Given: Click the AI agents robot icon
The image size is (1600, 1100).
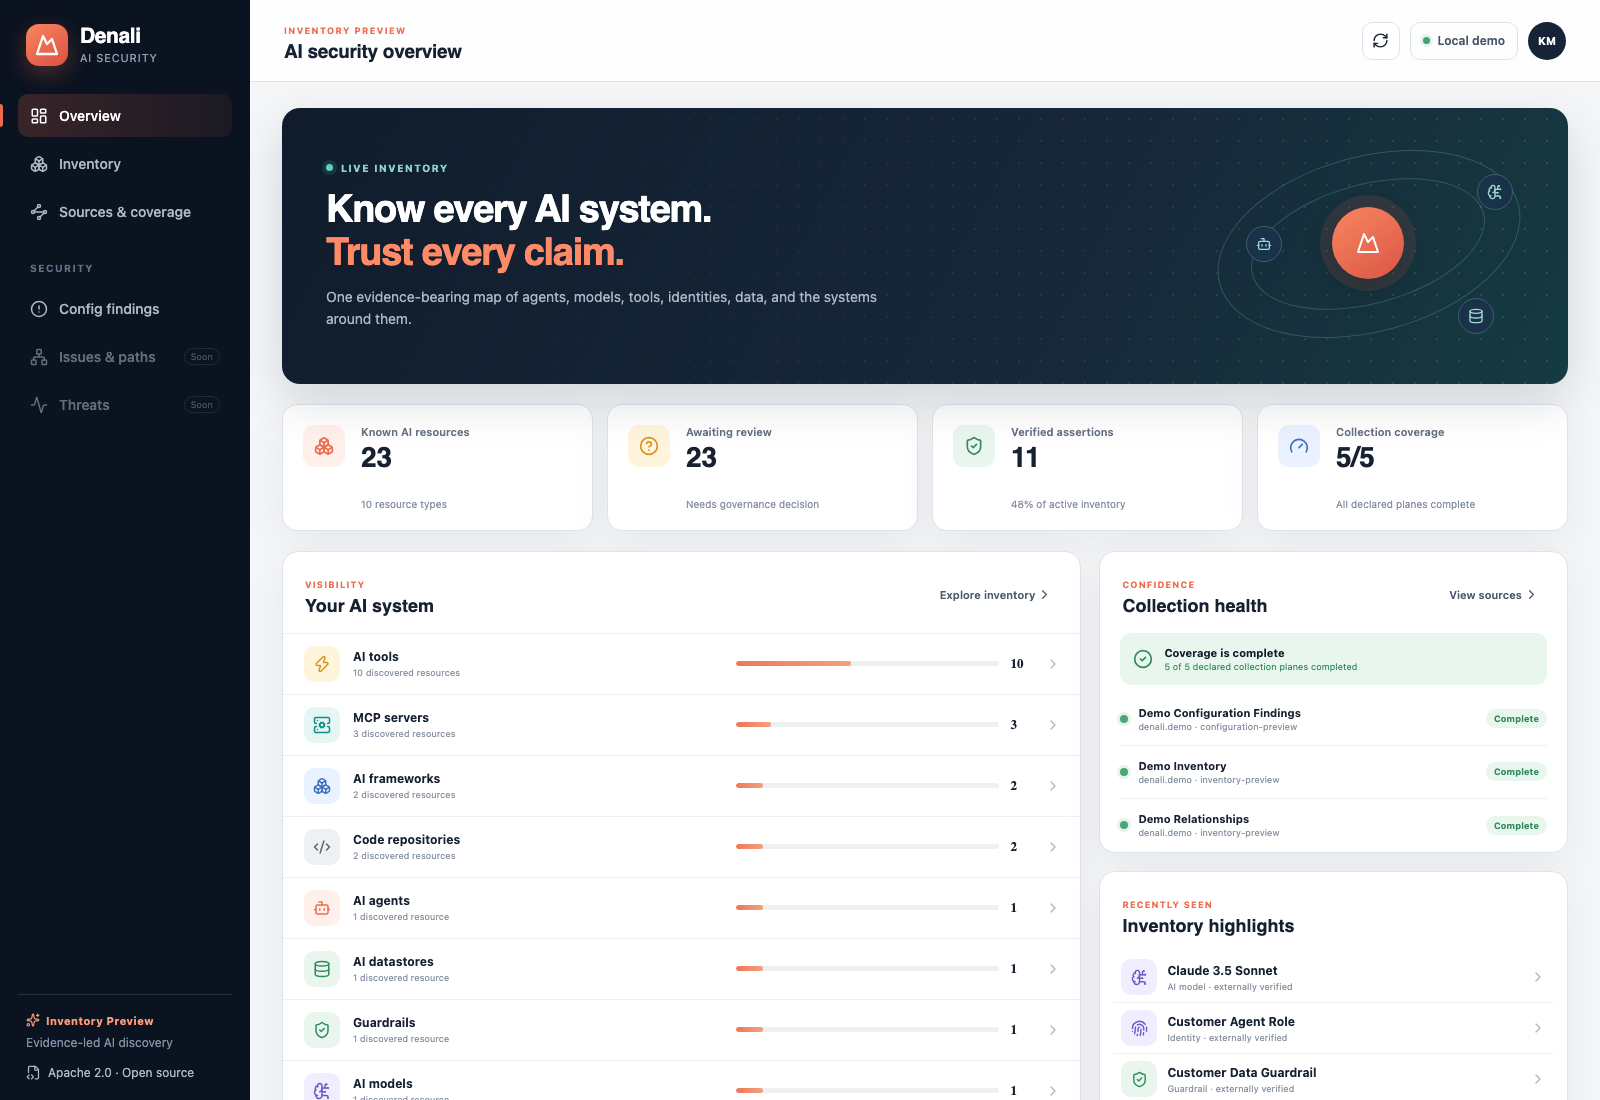Looking at the screenshot, I should (322, 908).
